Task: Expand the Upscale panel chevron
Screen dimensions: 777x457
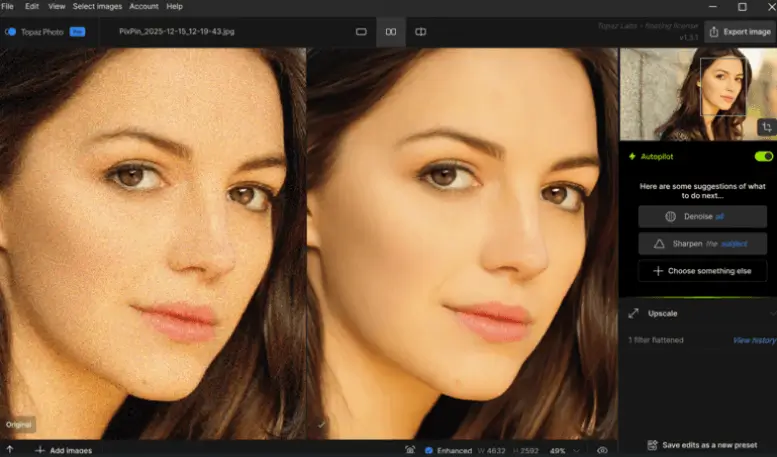Action: tap(773, 313)
